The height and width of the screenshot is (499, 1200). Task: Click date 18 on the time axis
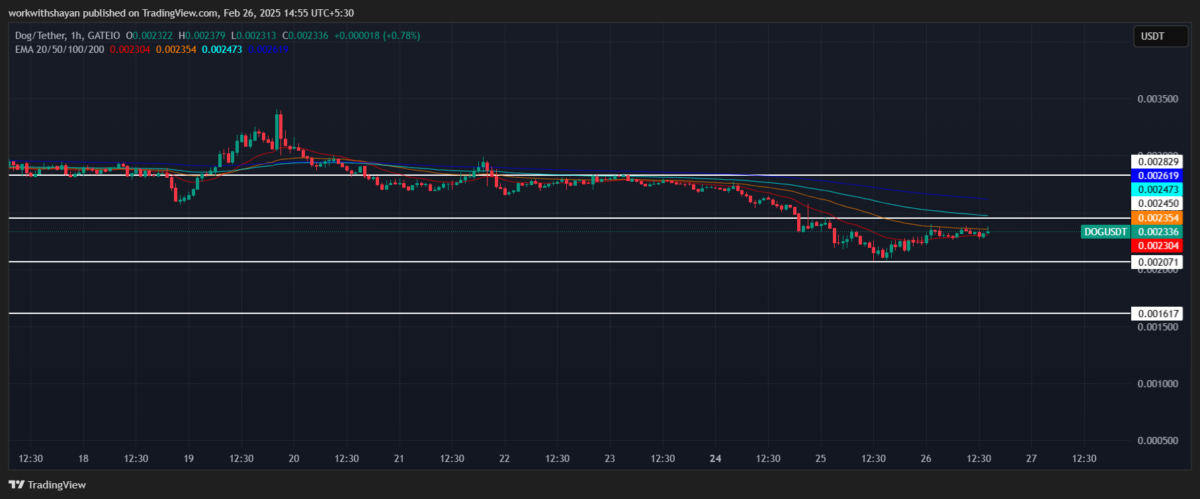click(x=83, y=459)
